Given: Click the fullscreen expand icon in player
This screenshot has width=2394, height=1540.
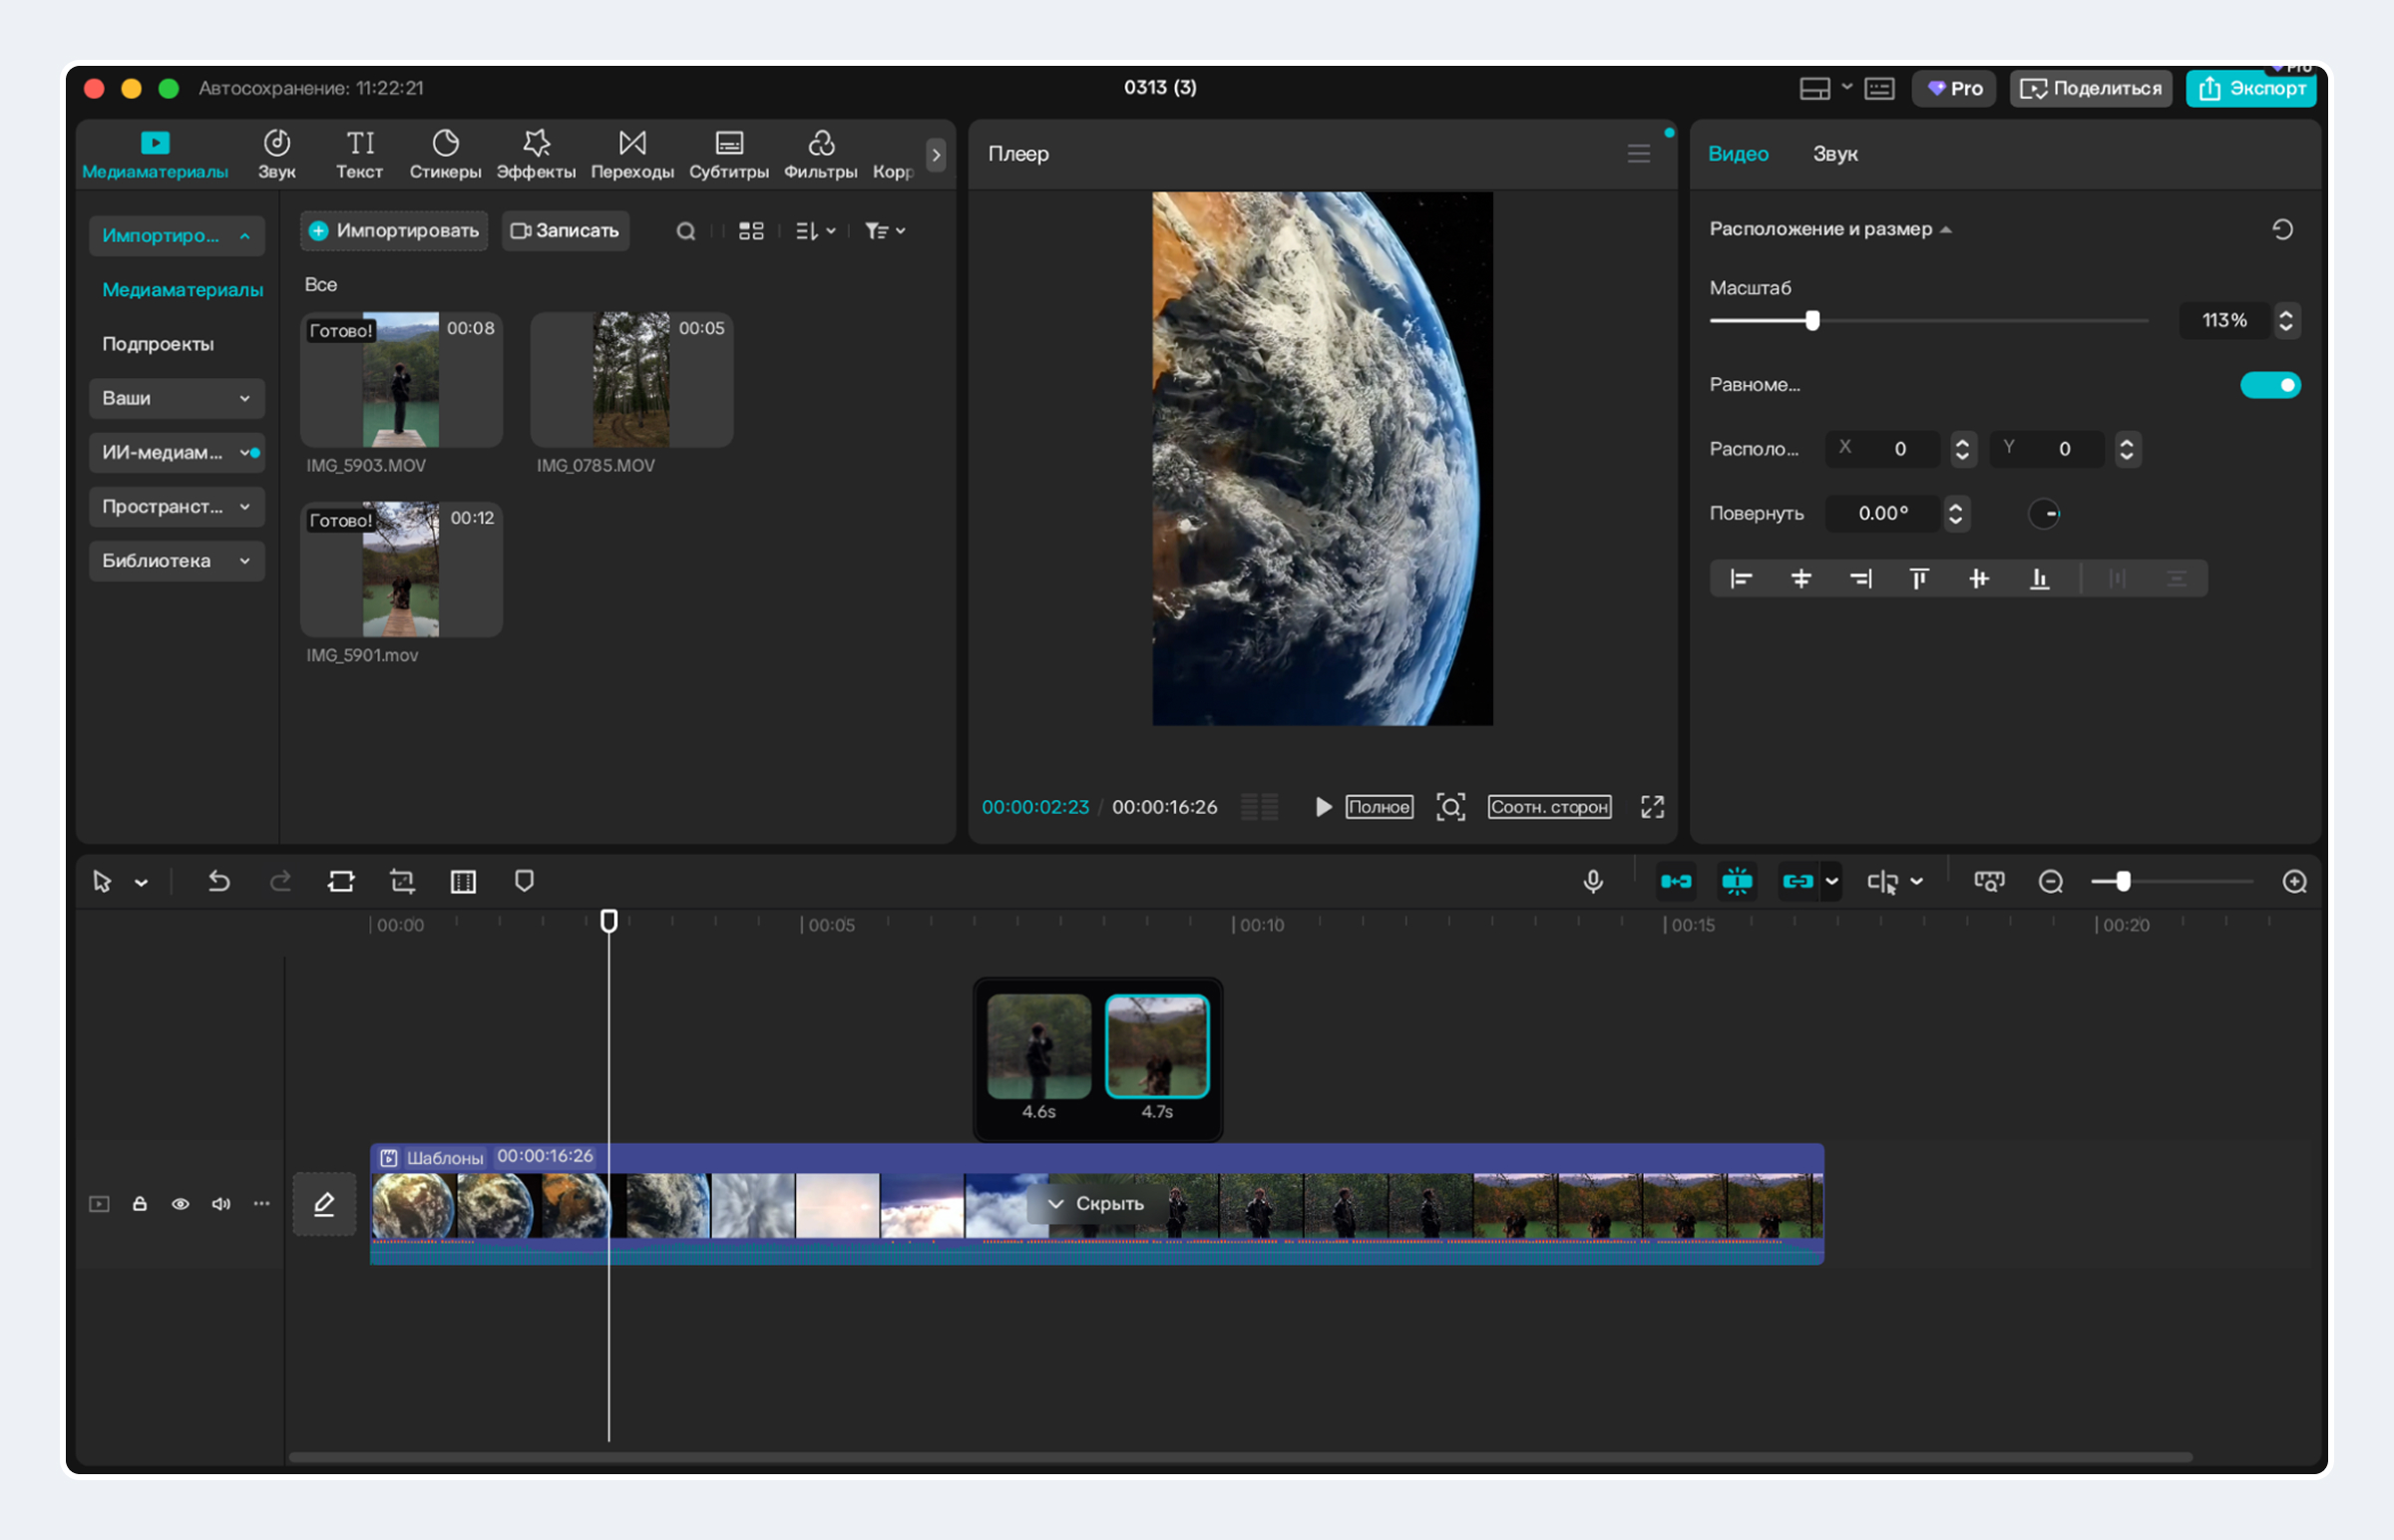Looking at the screenshot, I should click(1652, 807).
